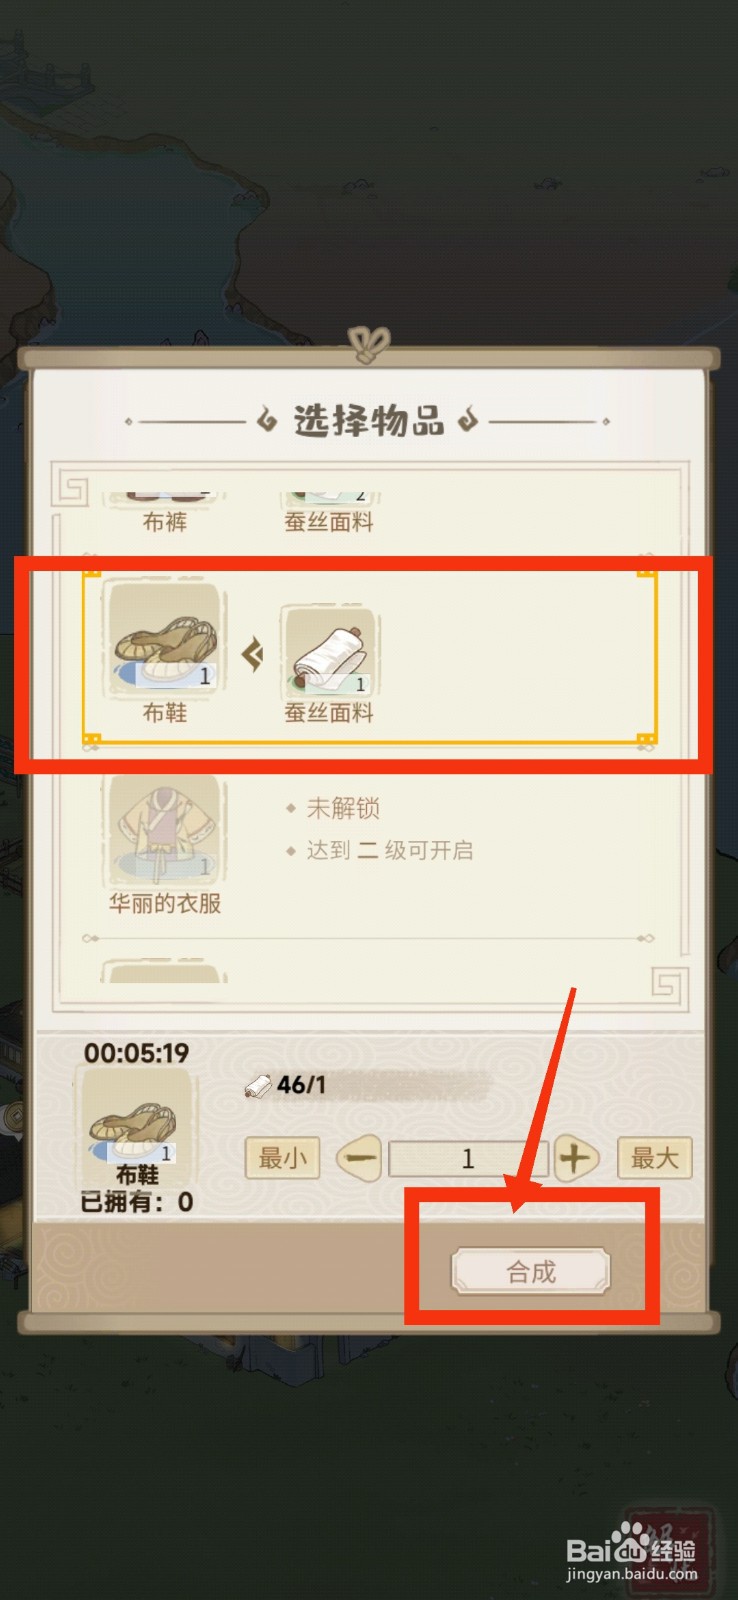
Task: Click the 合成 synthesize button
Action: point(531,1272)
